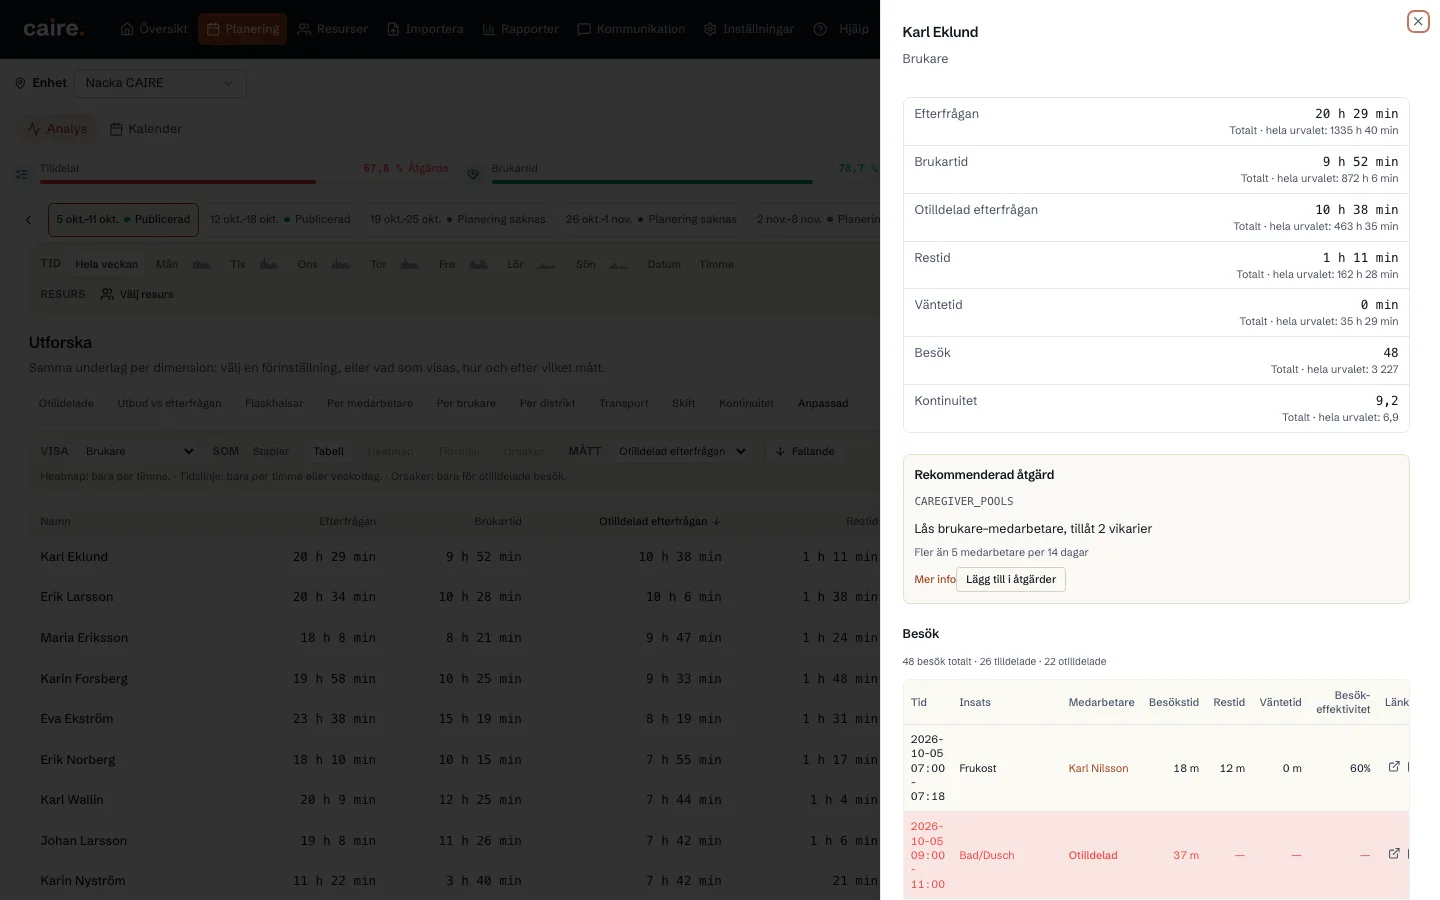Screen dimensions: 1440x900
Task: Click the location pin icon beside Enhet
Action: coord(20,84)
